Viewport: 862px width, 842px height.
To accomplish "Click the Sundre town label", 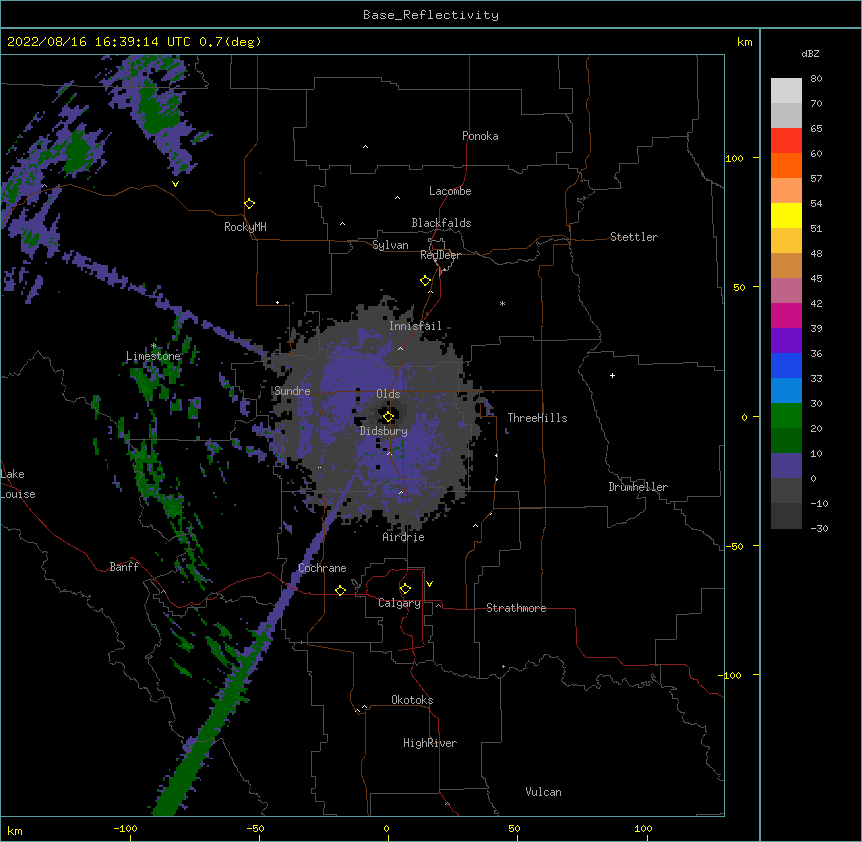I will pos(292,391).
